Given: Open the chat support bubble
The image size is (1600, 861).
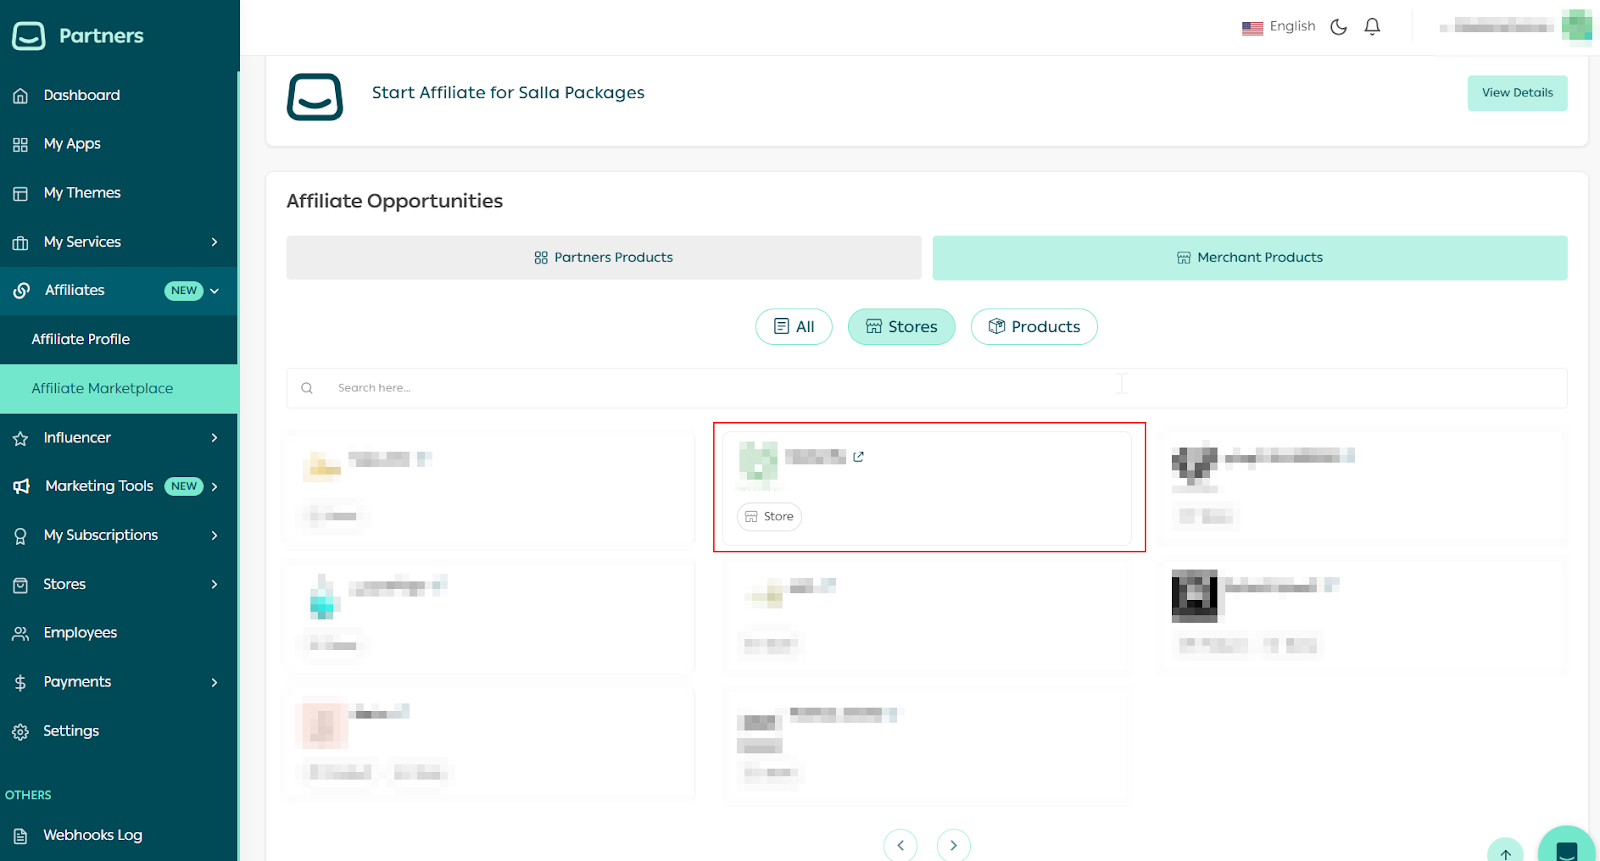Looking at the screenshot, I should point(1566,846).
